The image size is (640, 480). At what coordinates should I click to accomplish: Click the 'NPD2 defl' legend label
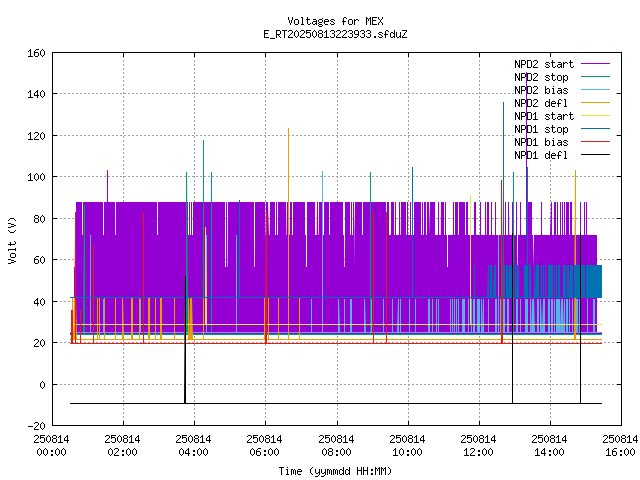(541, 103)
